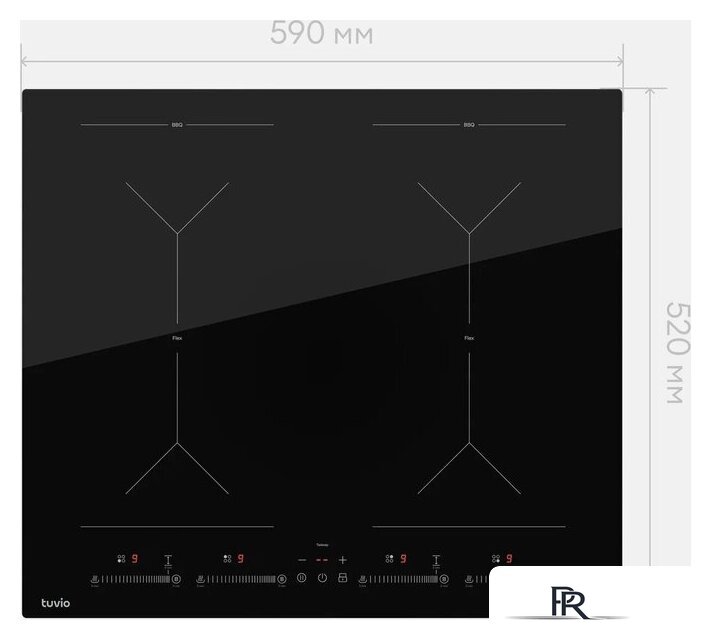Tap the child lock icon right of power
Screen dimensions: 711x640
tap(343, 578)
